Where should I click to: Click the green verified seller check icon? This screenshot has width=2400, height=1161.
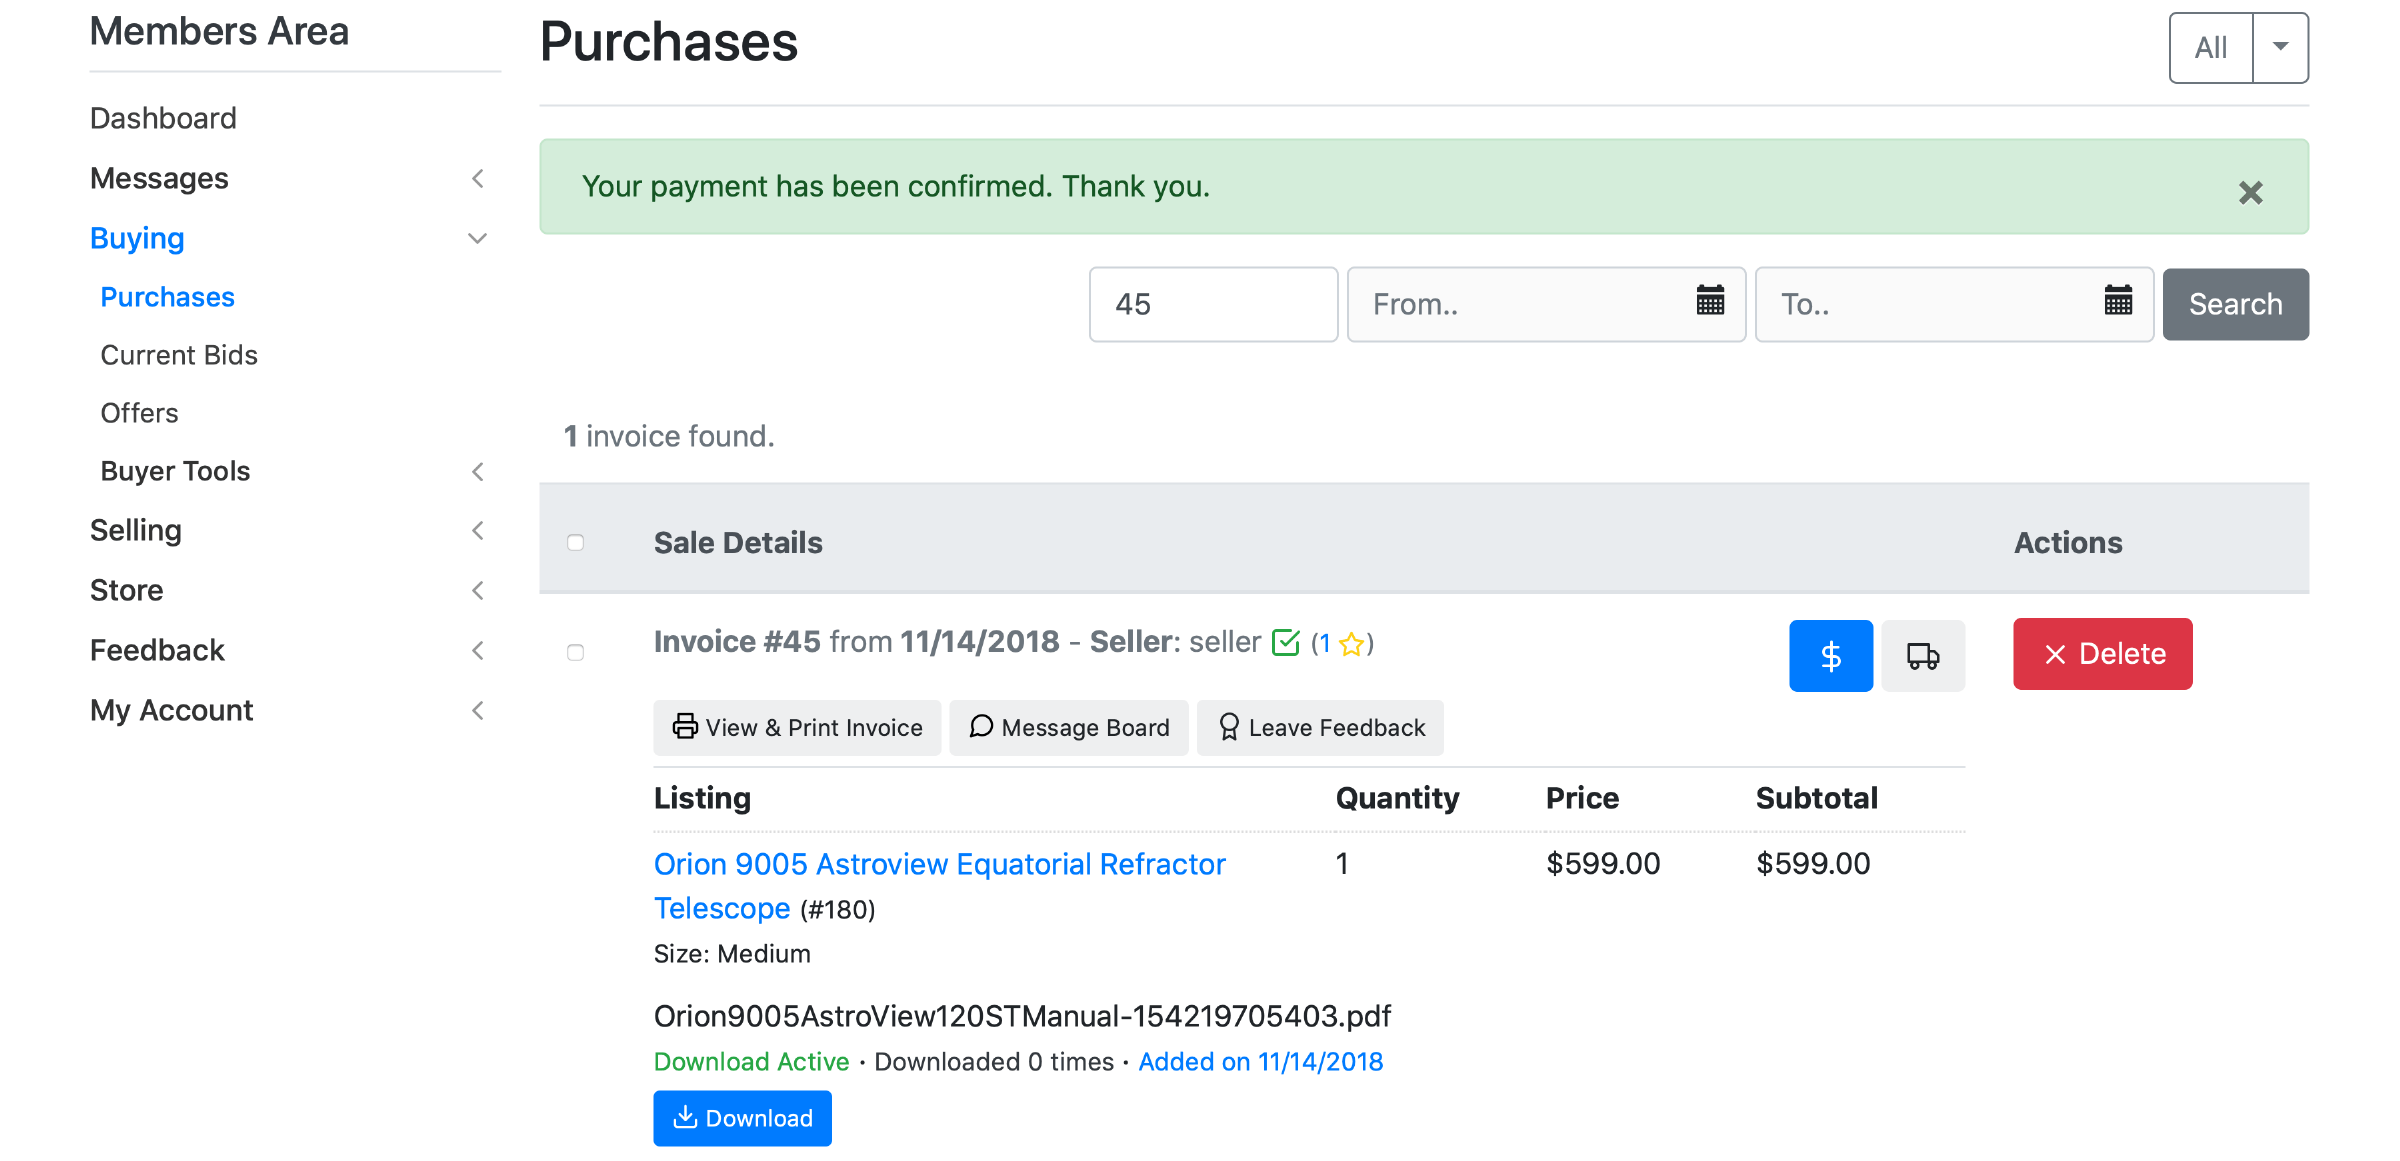(x=1285, y=642)
